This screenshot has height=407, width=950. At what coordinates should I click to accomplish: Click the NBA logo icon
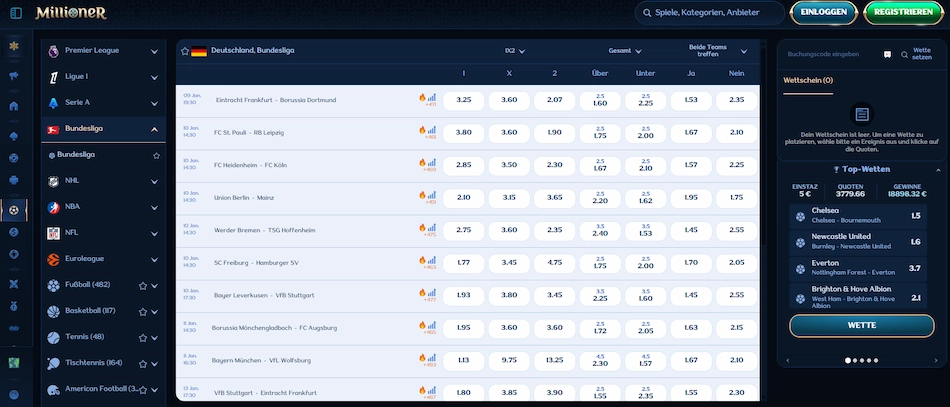point(53,207)
